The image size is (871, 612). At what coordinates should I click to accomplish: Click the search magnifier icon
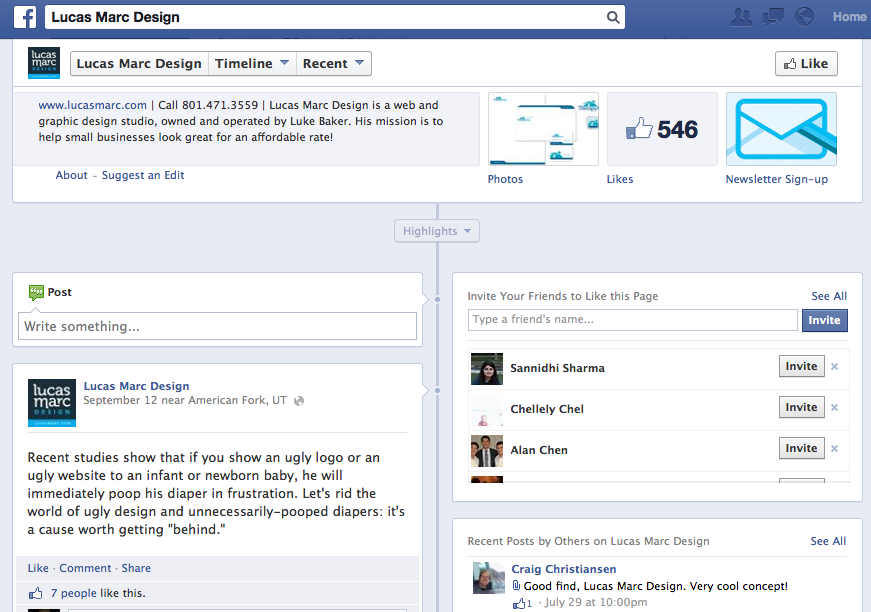[x=613, y=17]
